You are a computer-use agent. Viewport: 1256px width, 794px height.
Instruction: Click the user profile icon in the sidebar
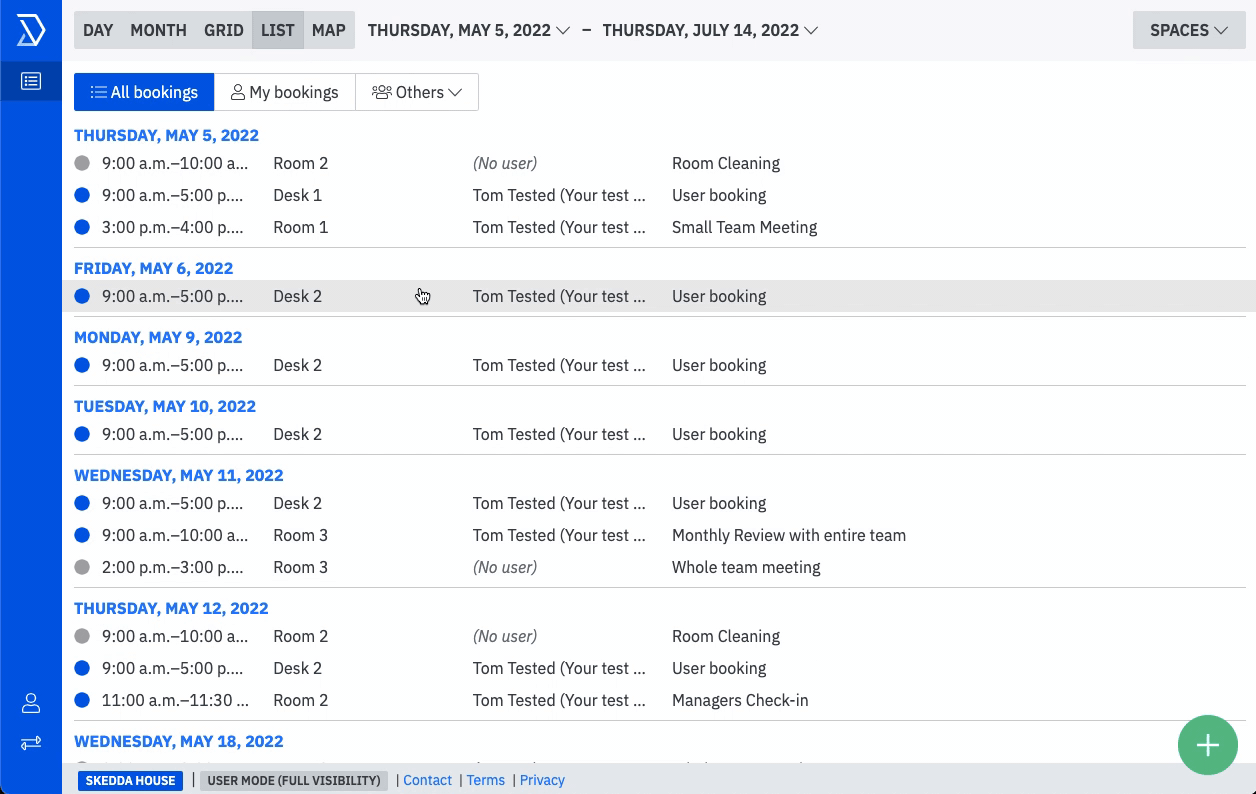[30, 703]
